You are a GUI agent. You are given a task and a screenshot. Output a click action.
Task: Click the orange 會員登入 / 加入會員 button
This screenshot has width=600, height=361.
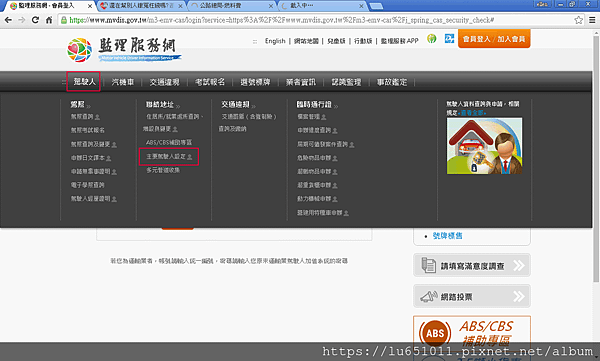(494, 39)
